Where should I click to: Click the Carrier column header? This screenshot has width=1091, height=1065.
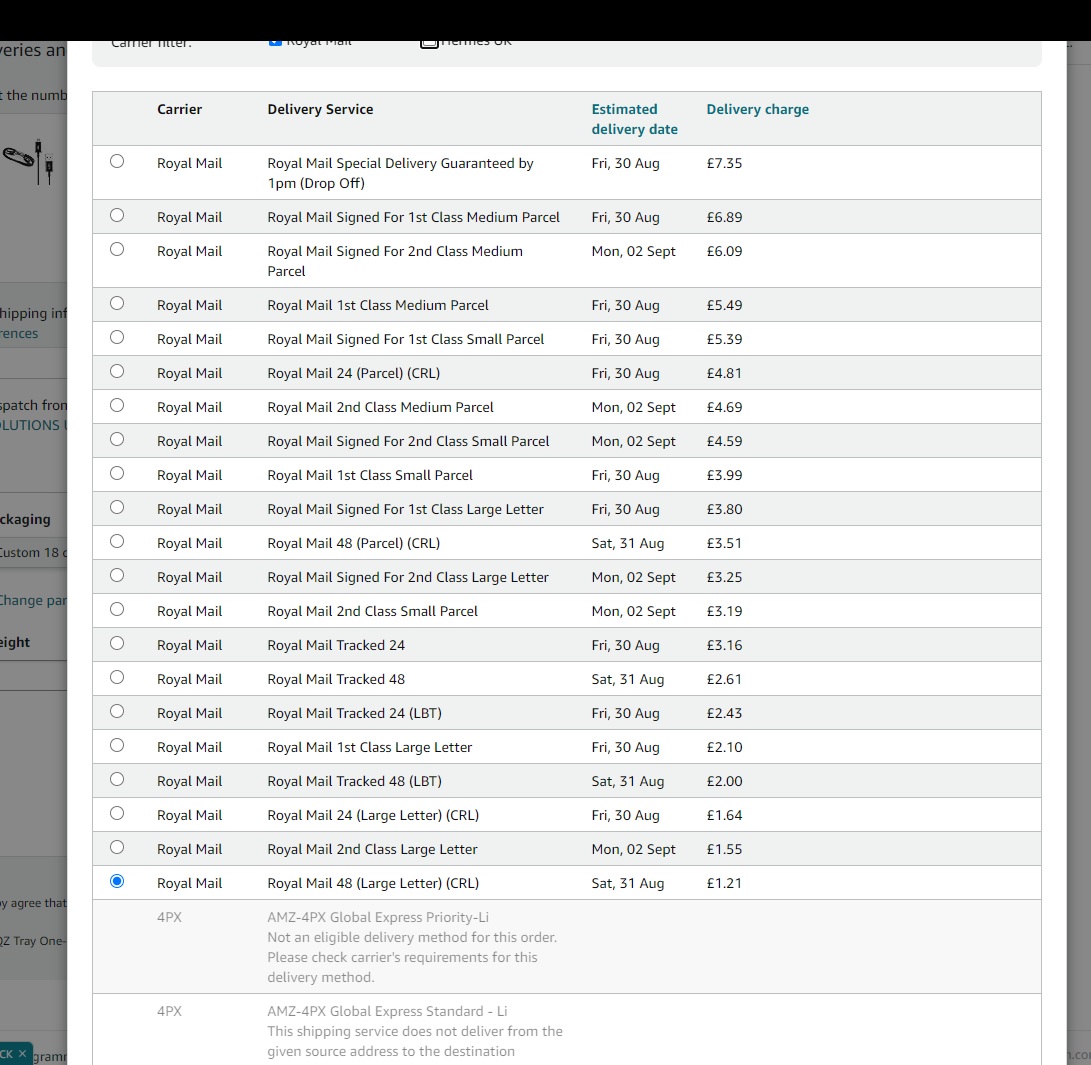pos(180,109)
